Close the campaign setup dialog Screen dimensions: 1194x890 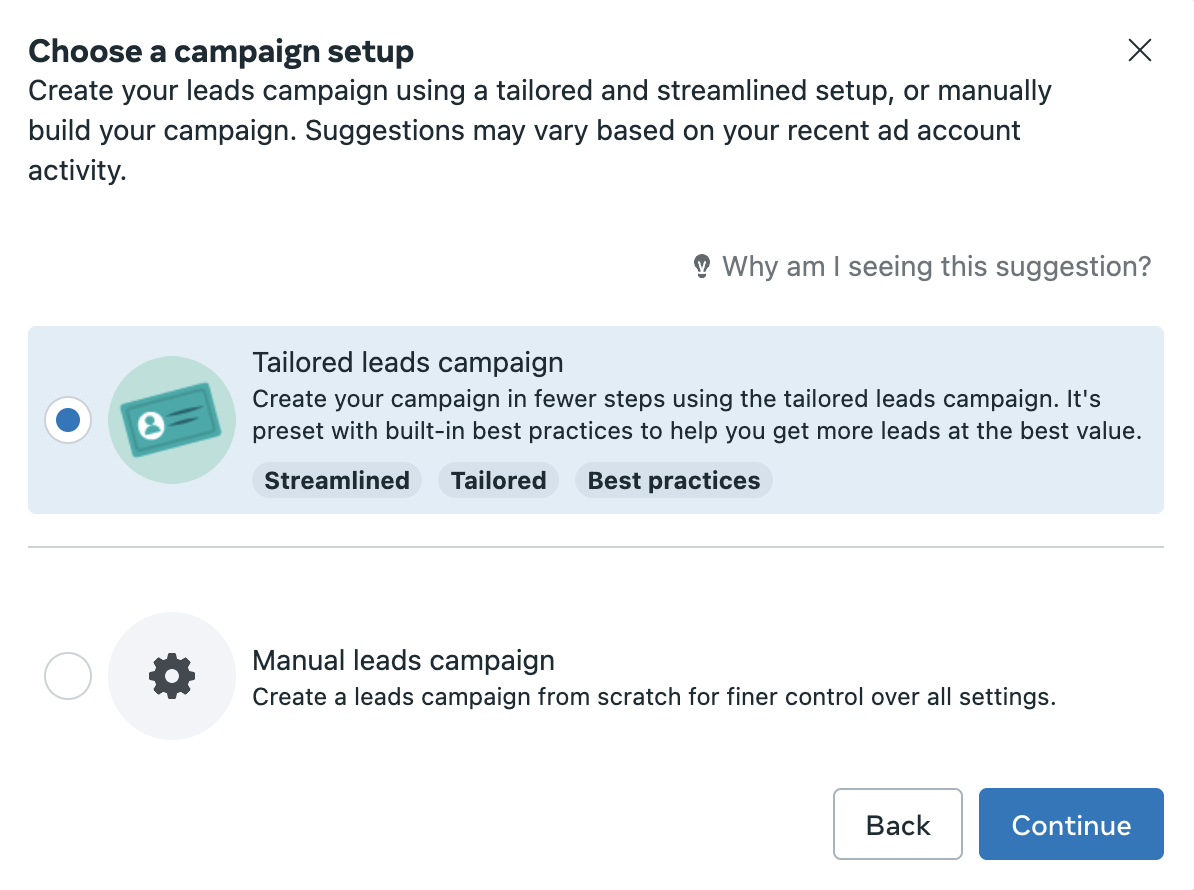[1139, 50]
